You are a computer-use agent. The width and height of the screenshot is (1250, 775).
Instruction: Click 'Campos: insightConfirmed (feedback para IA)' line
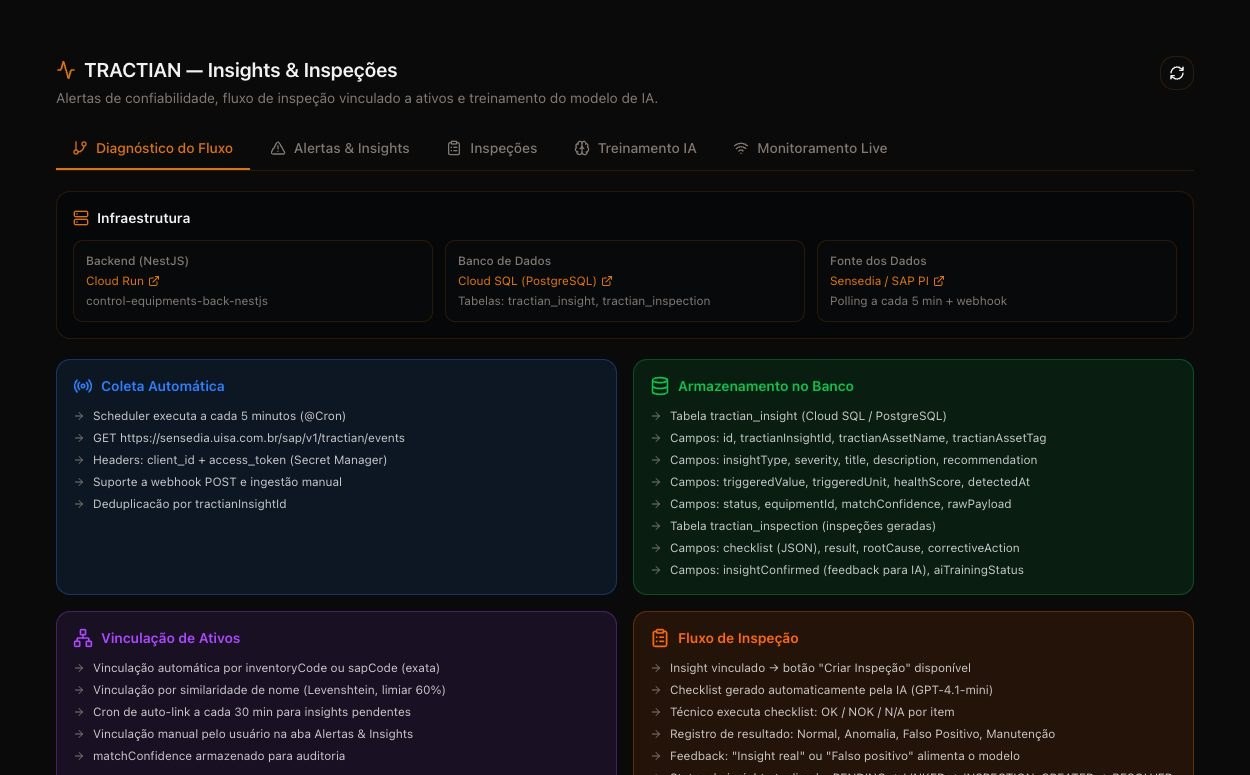[847, 570]
